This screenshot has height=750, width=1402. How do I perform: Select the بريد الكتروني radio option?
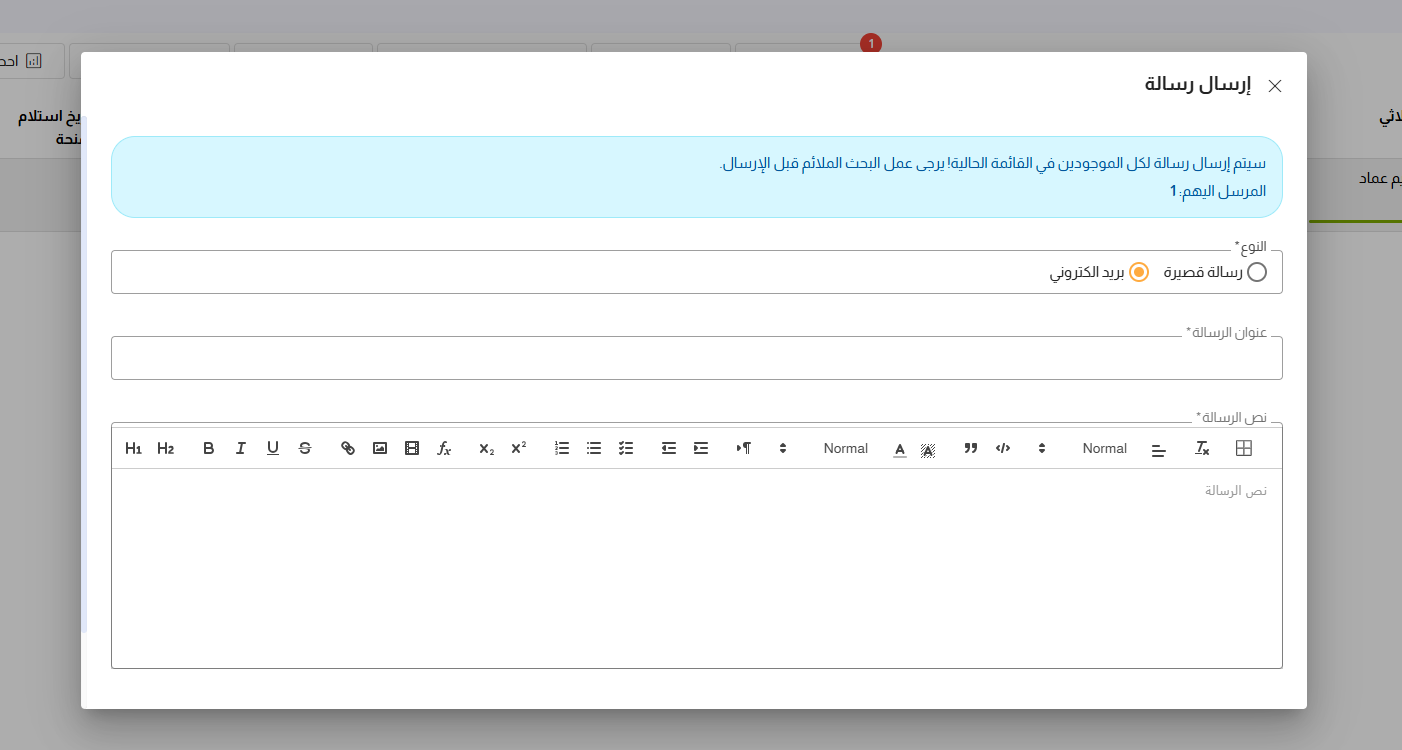1139,272
